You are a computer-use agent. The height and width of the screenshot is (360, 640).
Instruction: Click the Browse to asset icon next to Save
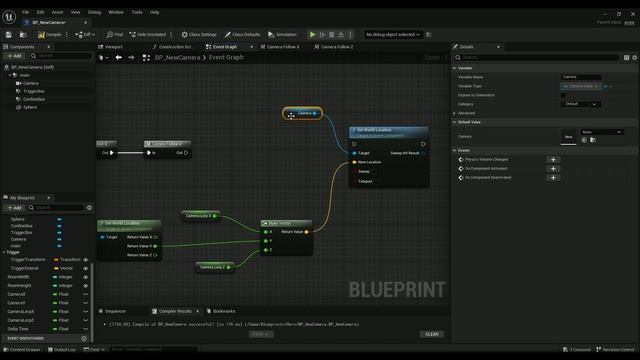point(23,35)
